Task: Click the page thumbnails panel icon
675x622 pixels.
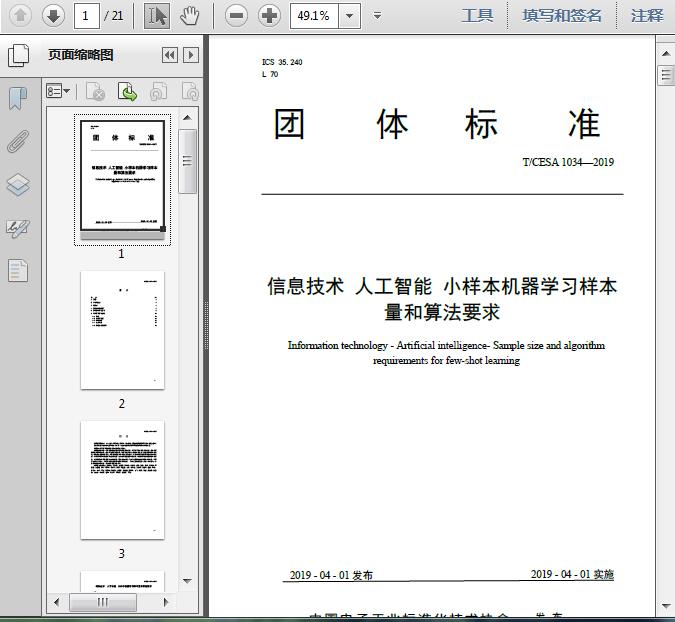Action: 19,55
